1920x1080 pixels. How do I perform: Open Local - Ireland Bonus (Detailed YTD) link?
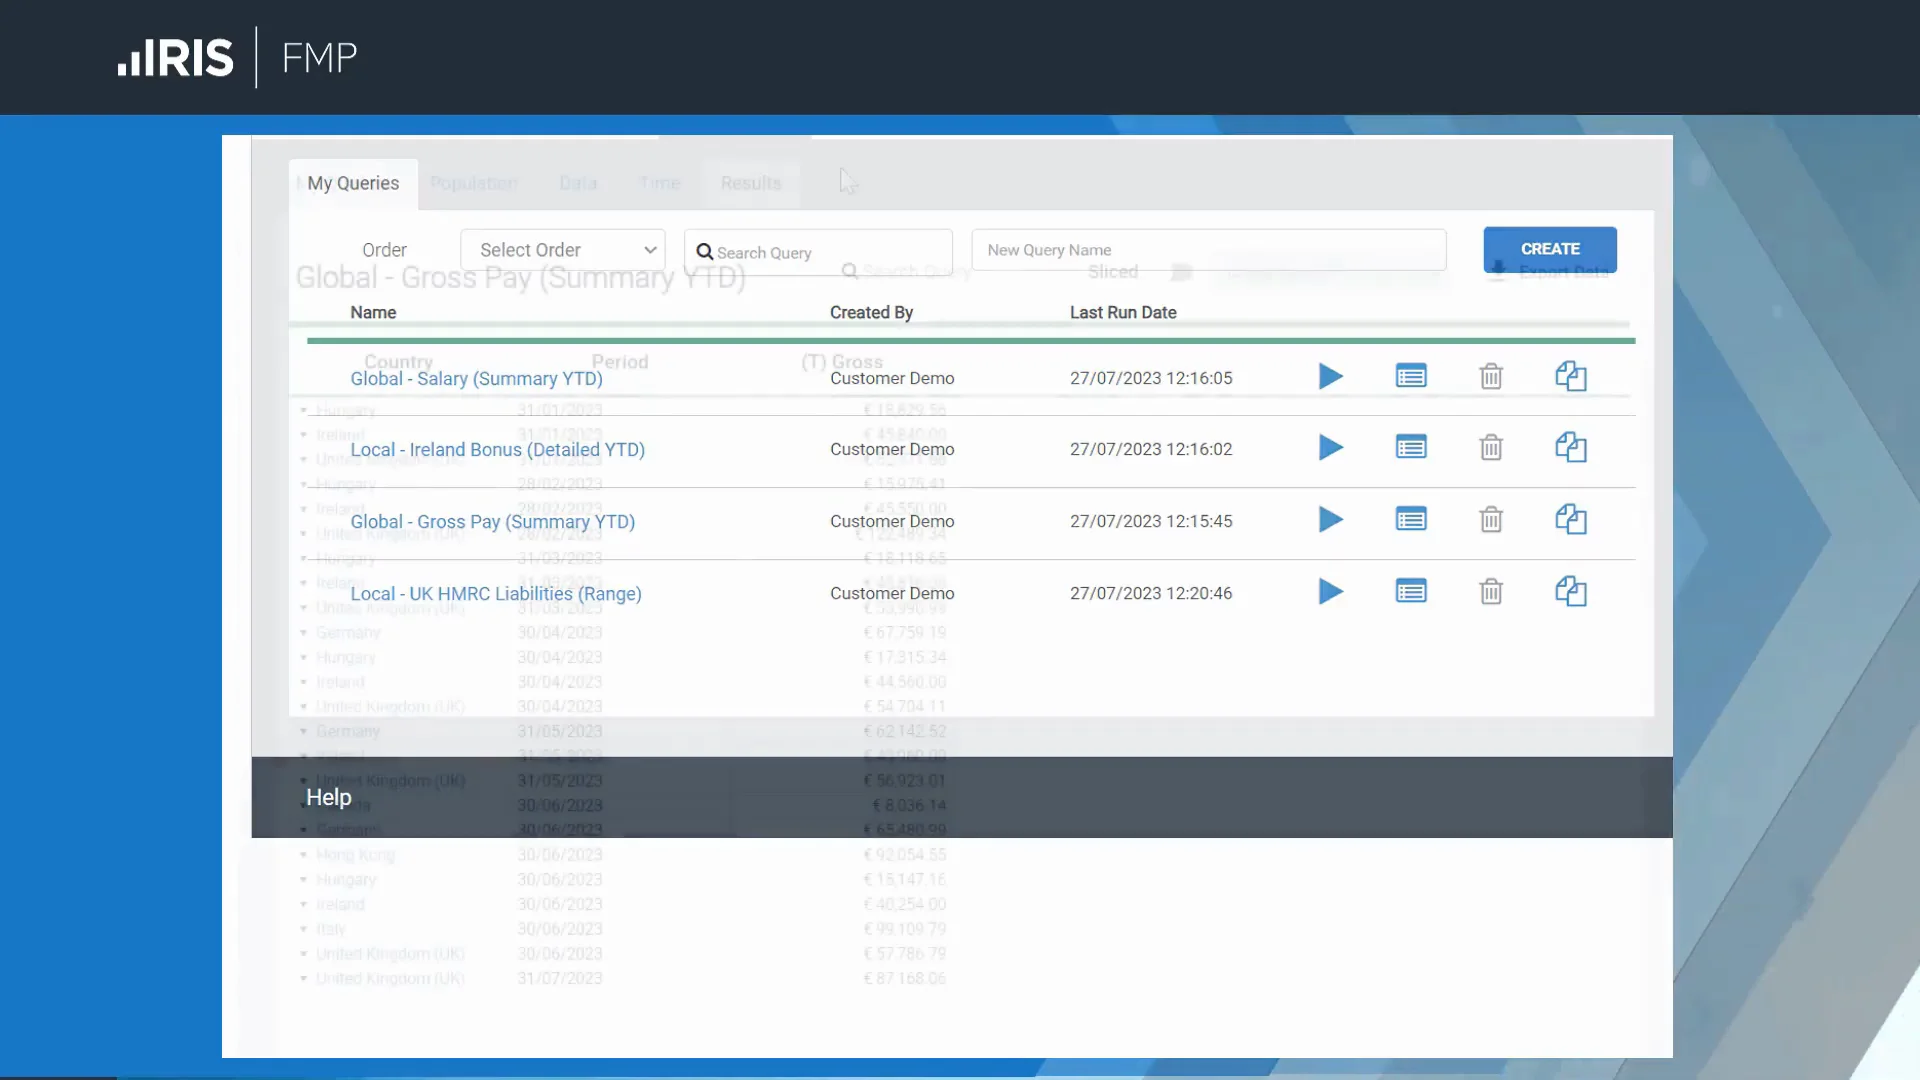click(497, 450)
